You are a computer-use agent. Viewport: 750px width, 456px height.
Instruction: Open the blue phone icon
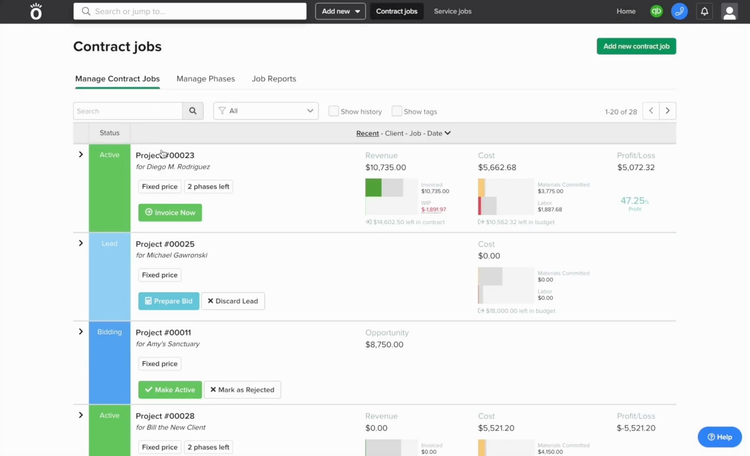point(679,11)
